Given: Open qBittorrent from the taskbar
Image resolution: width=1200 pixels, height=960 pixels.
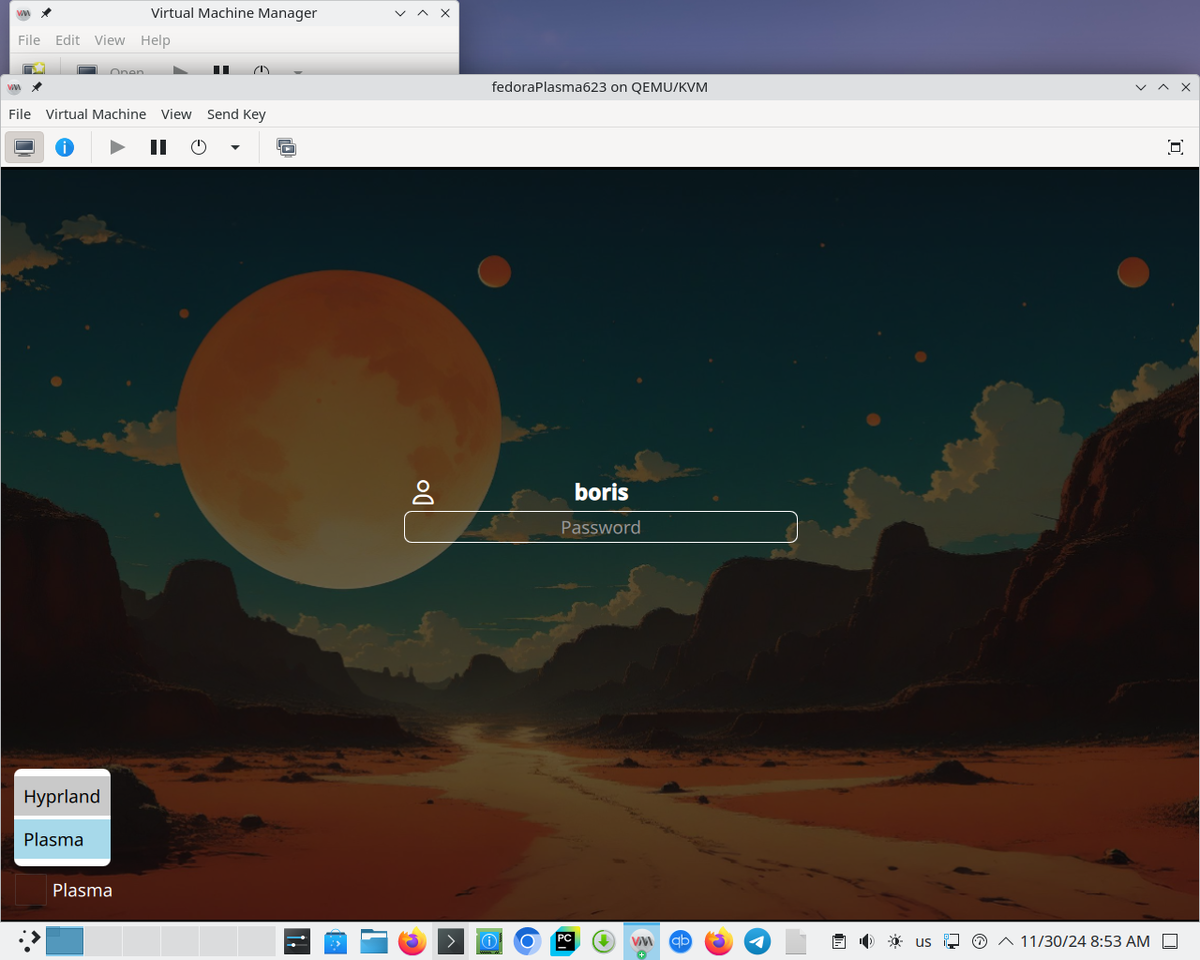Looking at the screenshot, I should (x=680, y=940).
